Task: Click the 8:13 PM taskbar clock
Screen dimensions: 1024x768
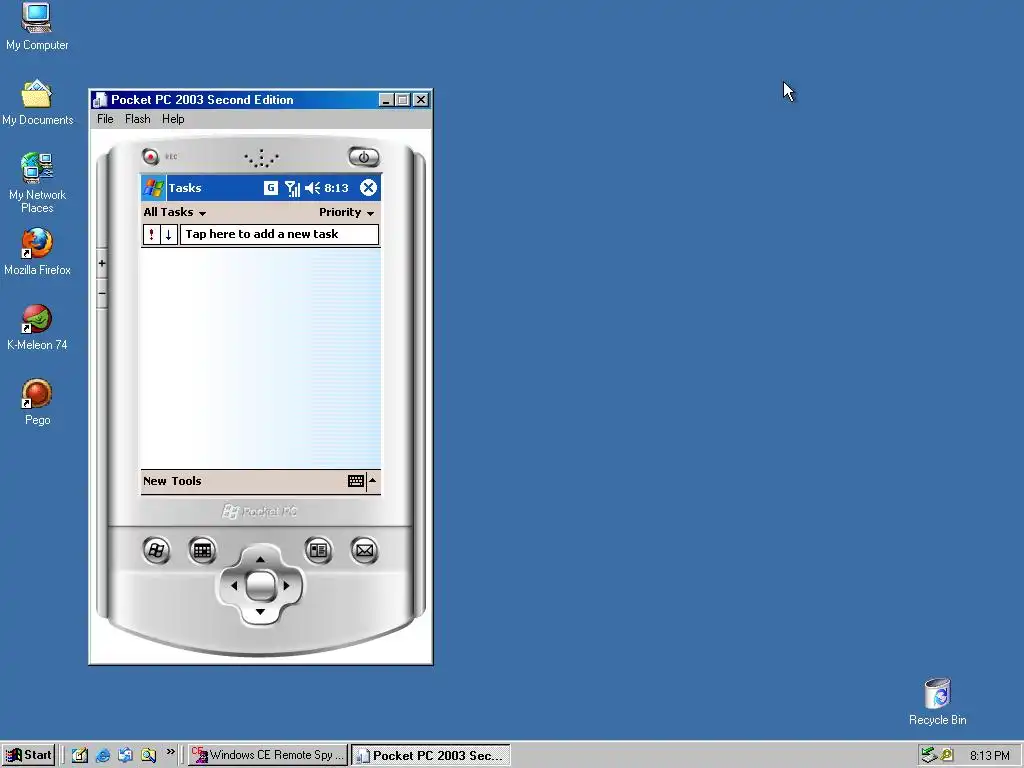Action: point(989,756)
